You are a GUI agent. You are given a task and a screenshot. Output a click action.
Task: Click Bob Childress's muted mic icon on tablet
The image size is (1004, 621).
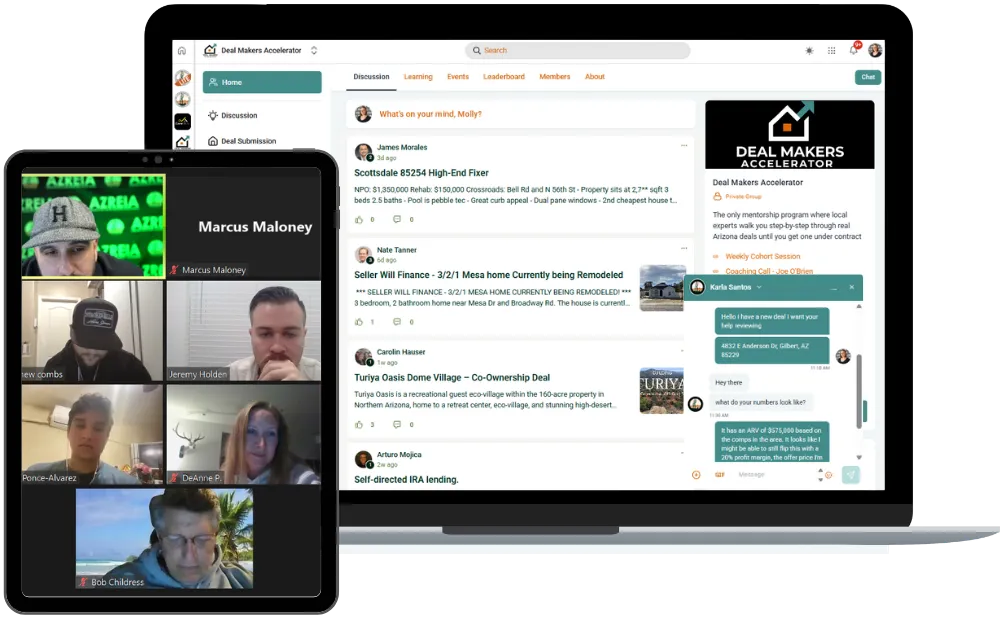pyautogui.click(x=83, y=582)
